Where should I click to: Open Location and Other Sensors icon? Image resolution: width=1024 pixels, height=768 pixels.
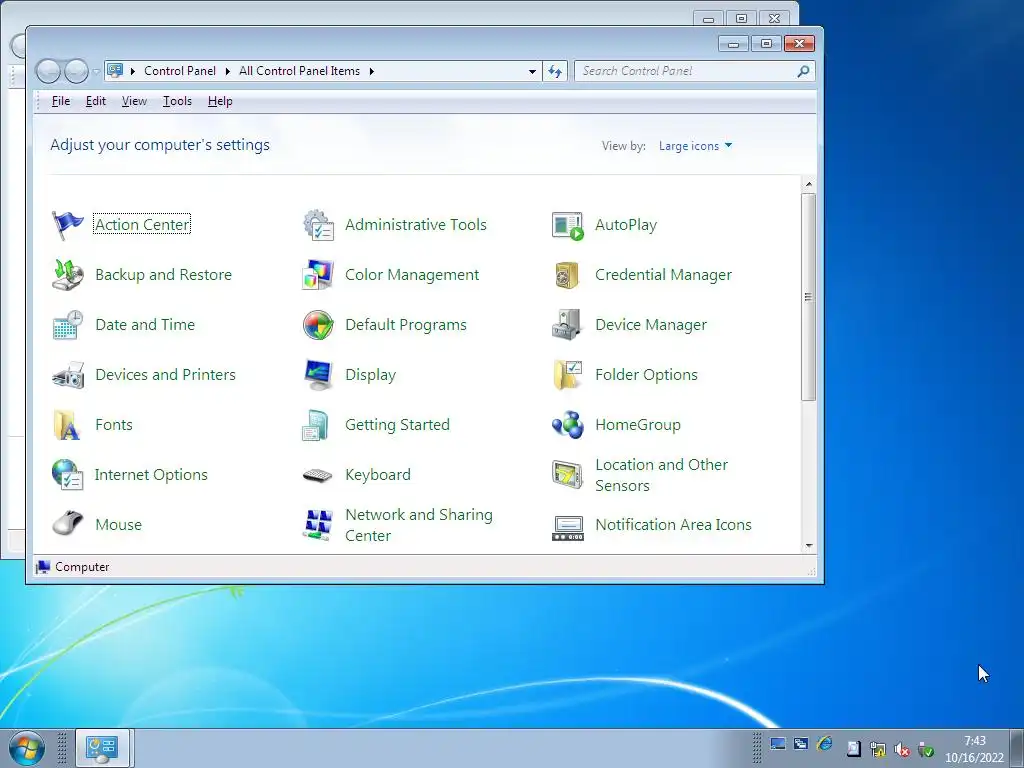[568, 475]
